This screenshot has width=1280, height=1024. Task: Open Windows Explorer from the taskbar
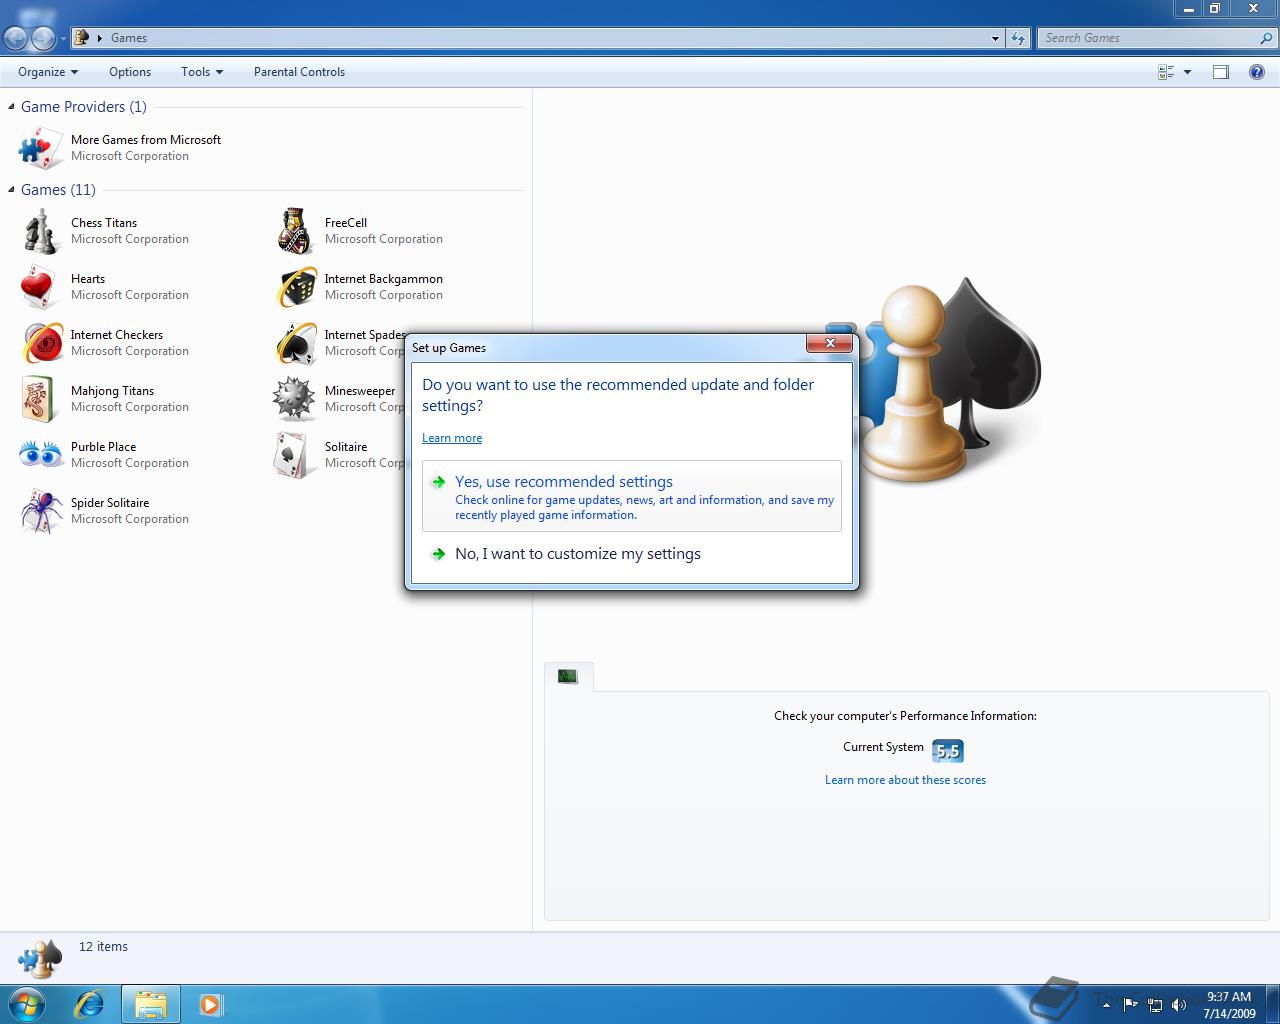[x=151, y=1004]
